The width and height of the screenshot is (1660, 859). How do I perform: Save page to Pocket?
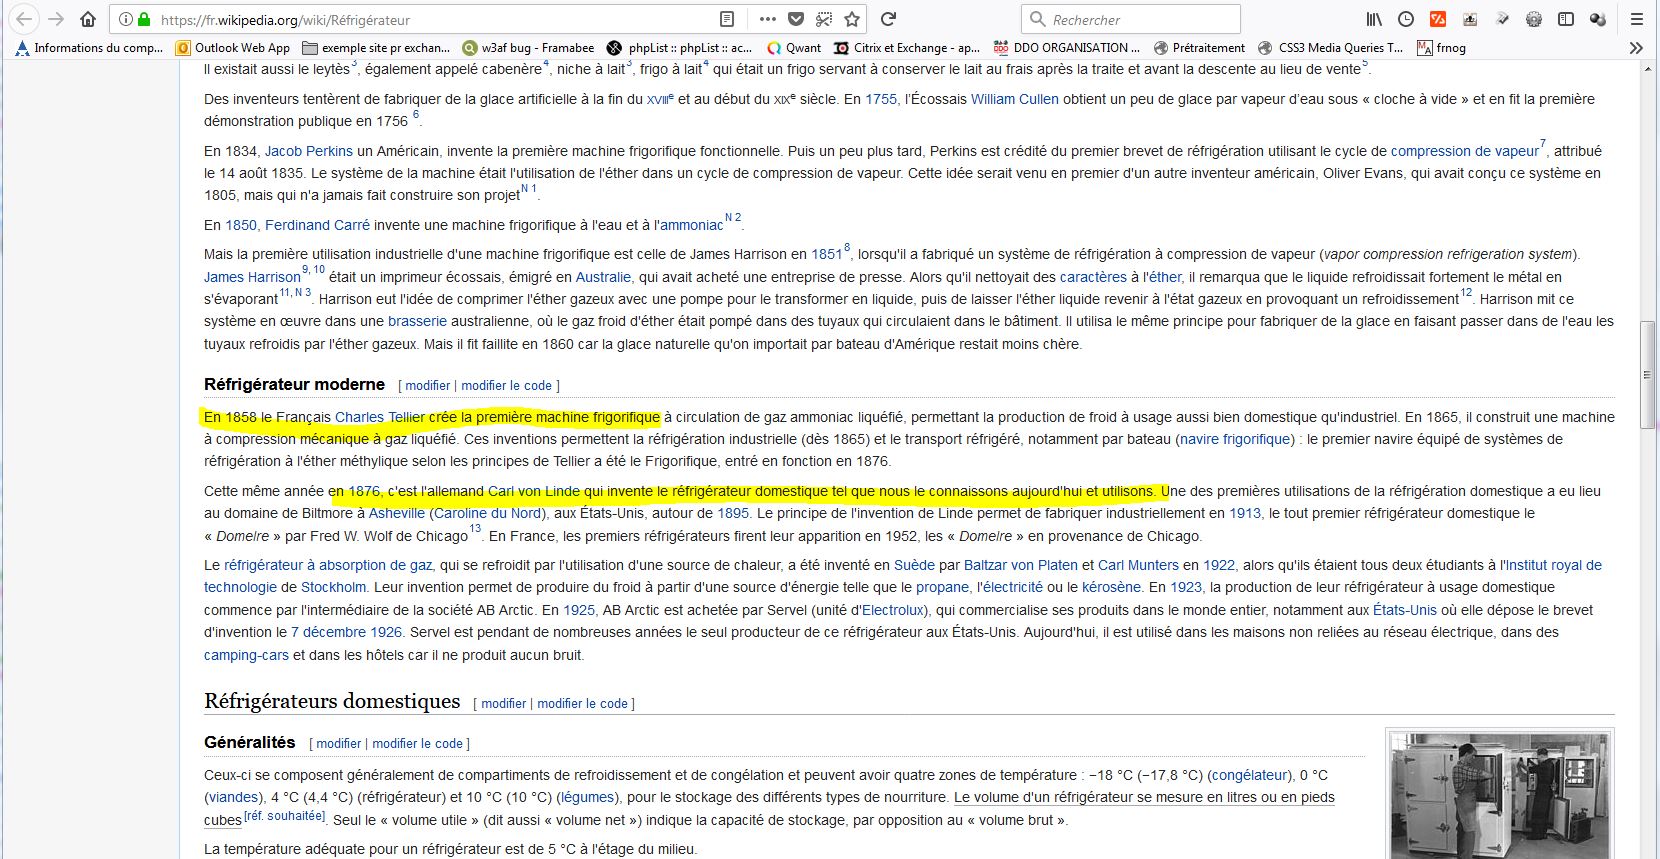tap(796, 19)
